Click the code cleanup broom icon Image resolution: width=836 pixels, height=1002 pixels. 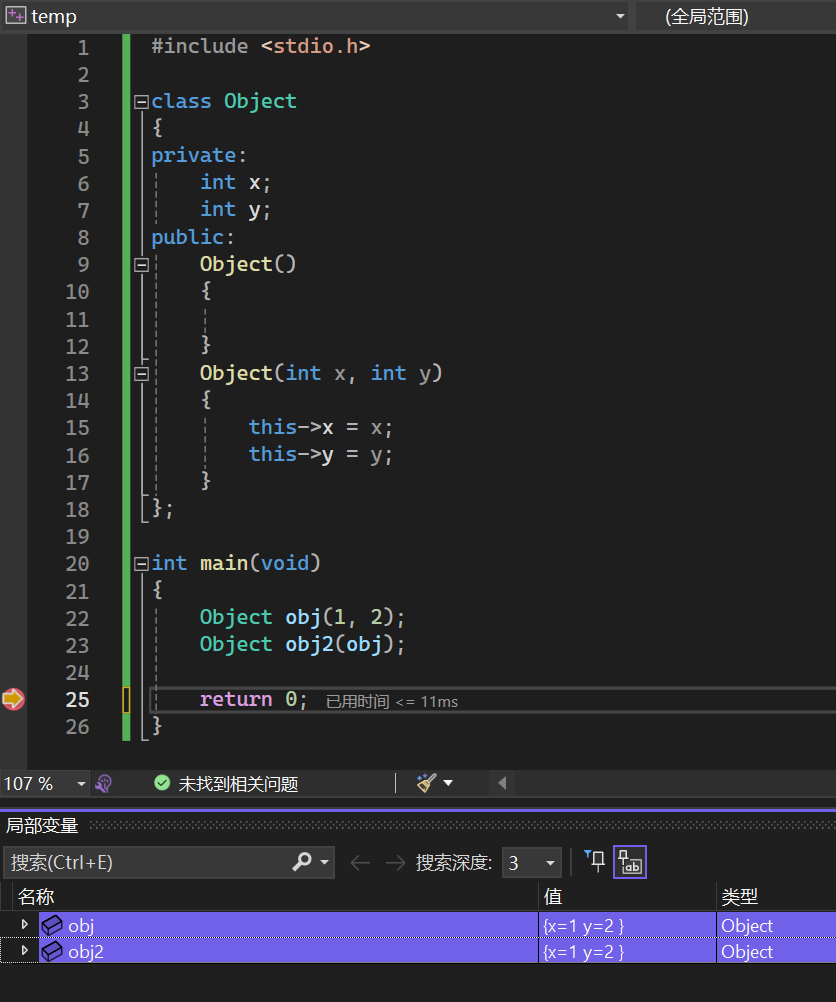click(x=427, y=783)
